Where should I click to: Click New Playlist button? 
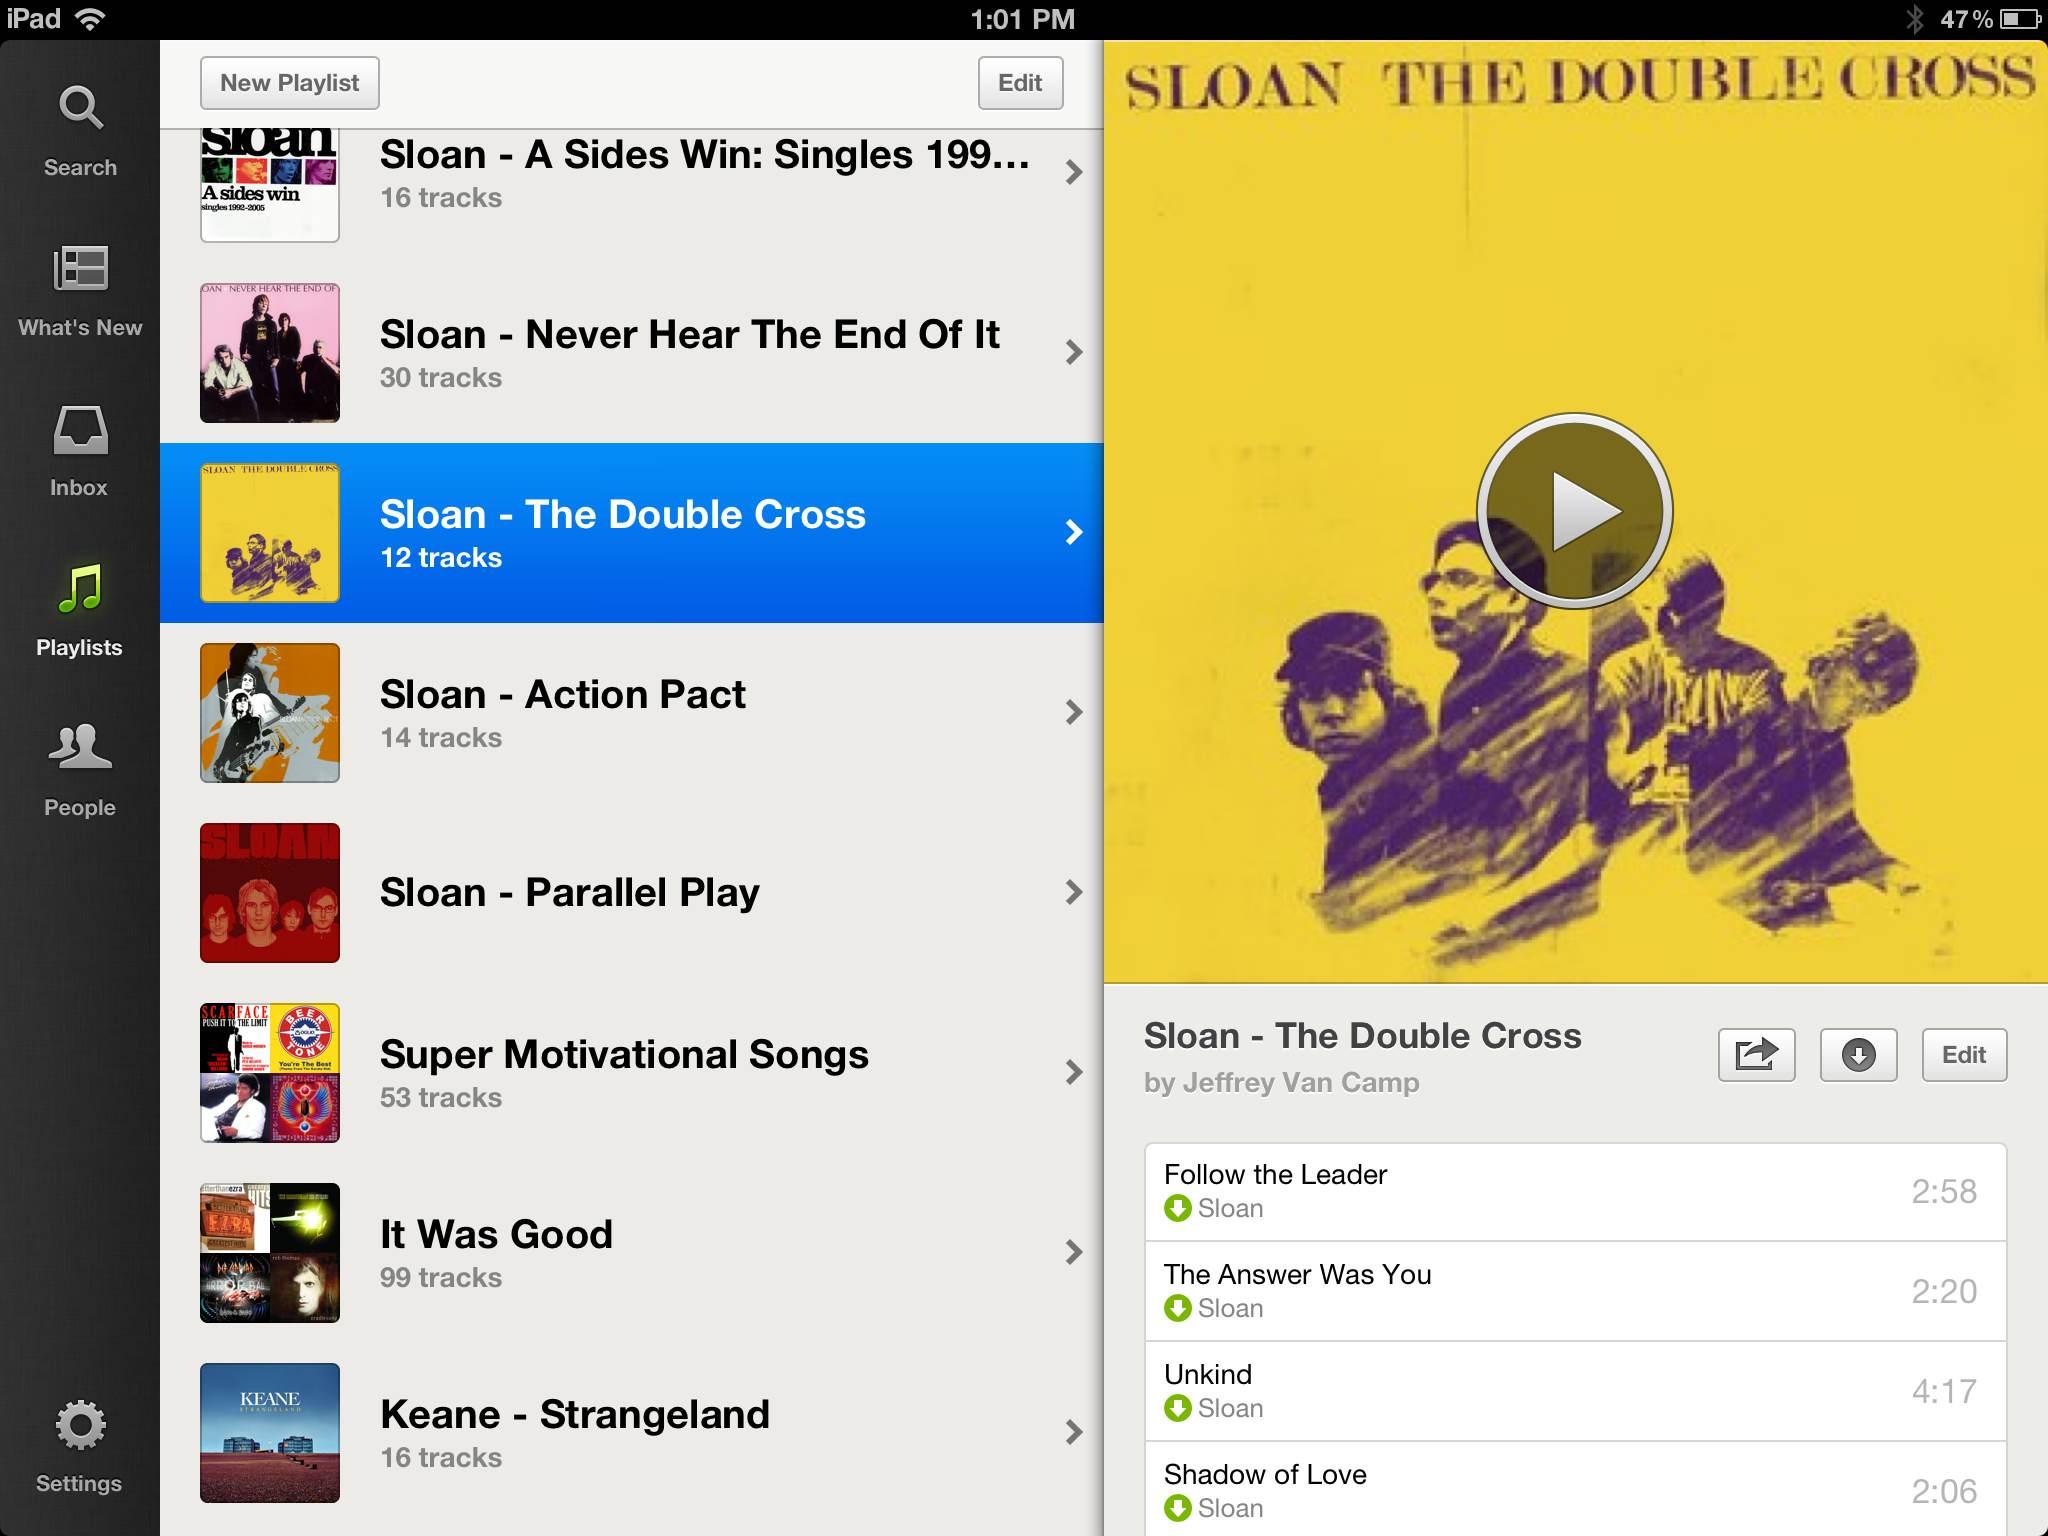pos(290,82)
